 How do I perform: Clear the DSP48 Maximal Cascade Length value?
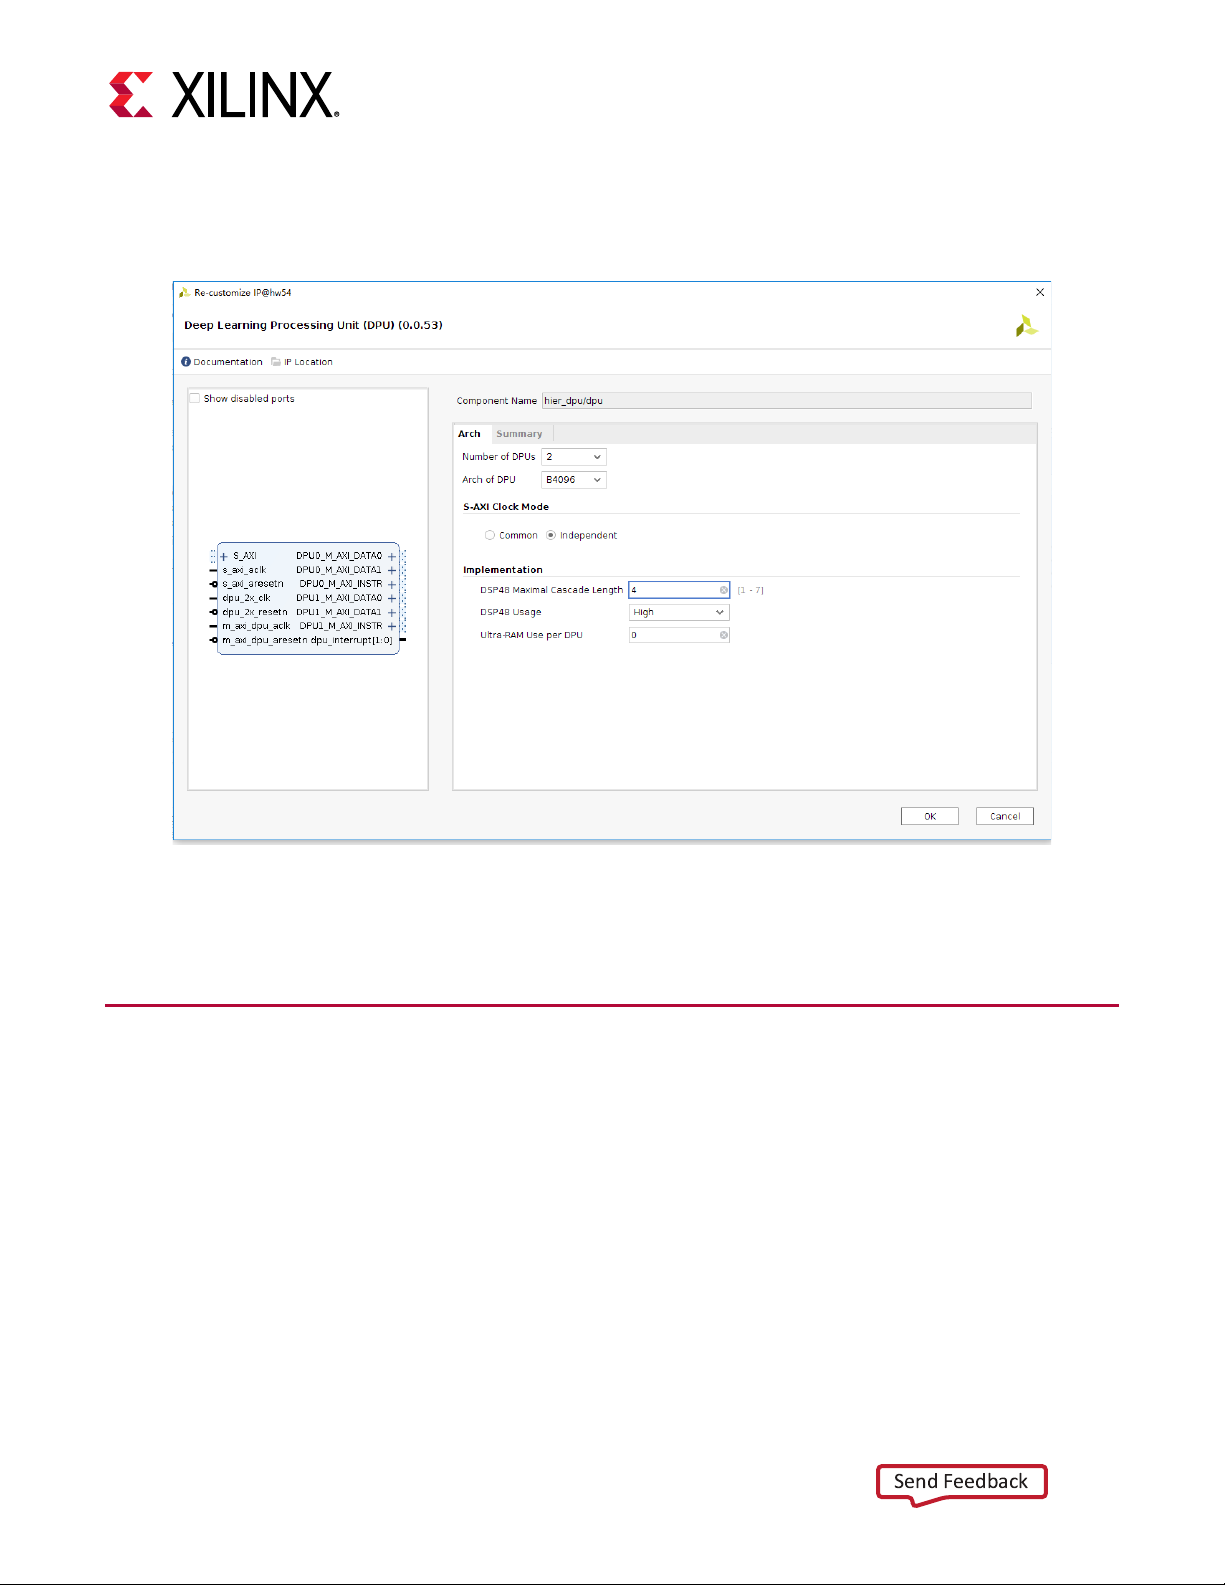point(724,590)
